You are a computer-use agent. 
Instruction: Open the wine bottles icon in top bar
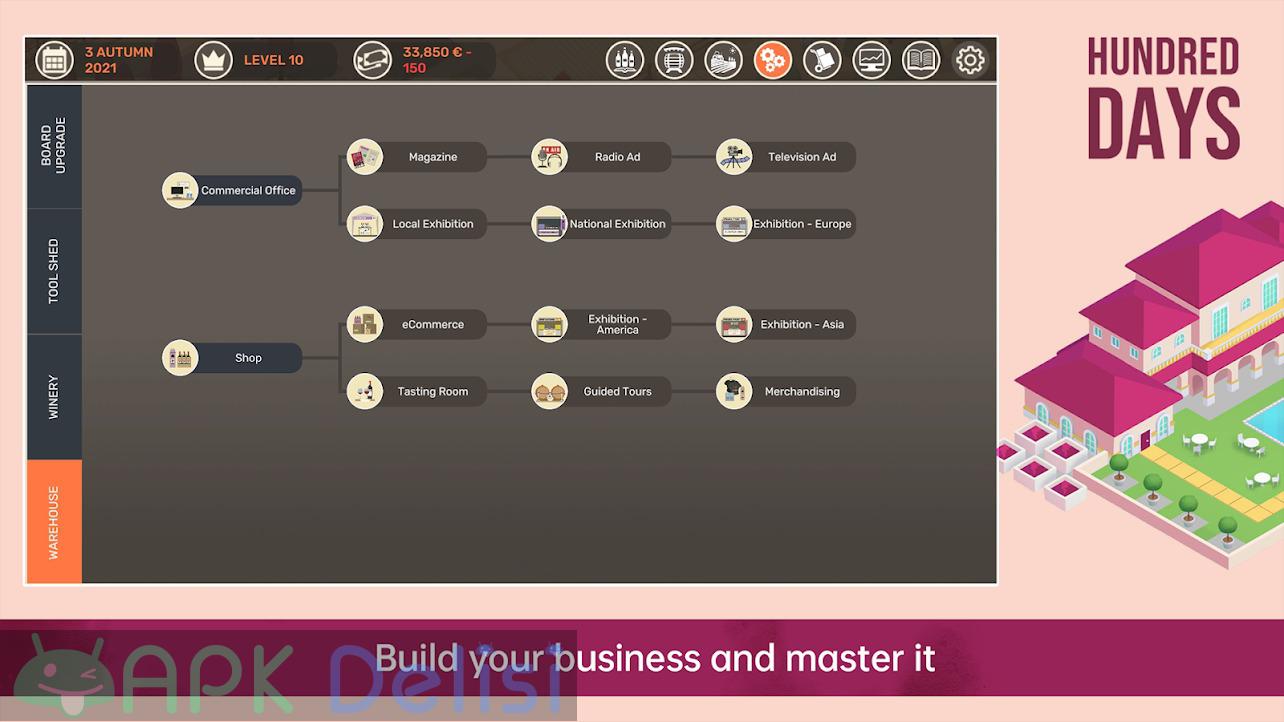tap(624, 60)
